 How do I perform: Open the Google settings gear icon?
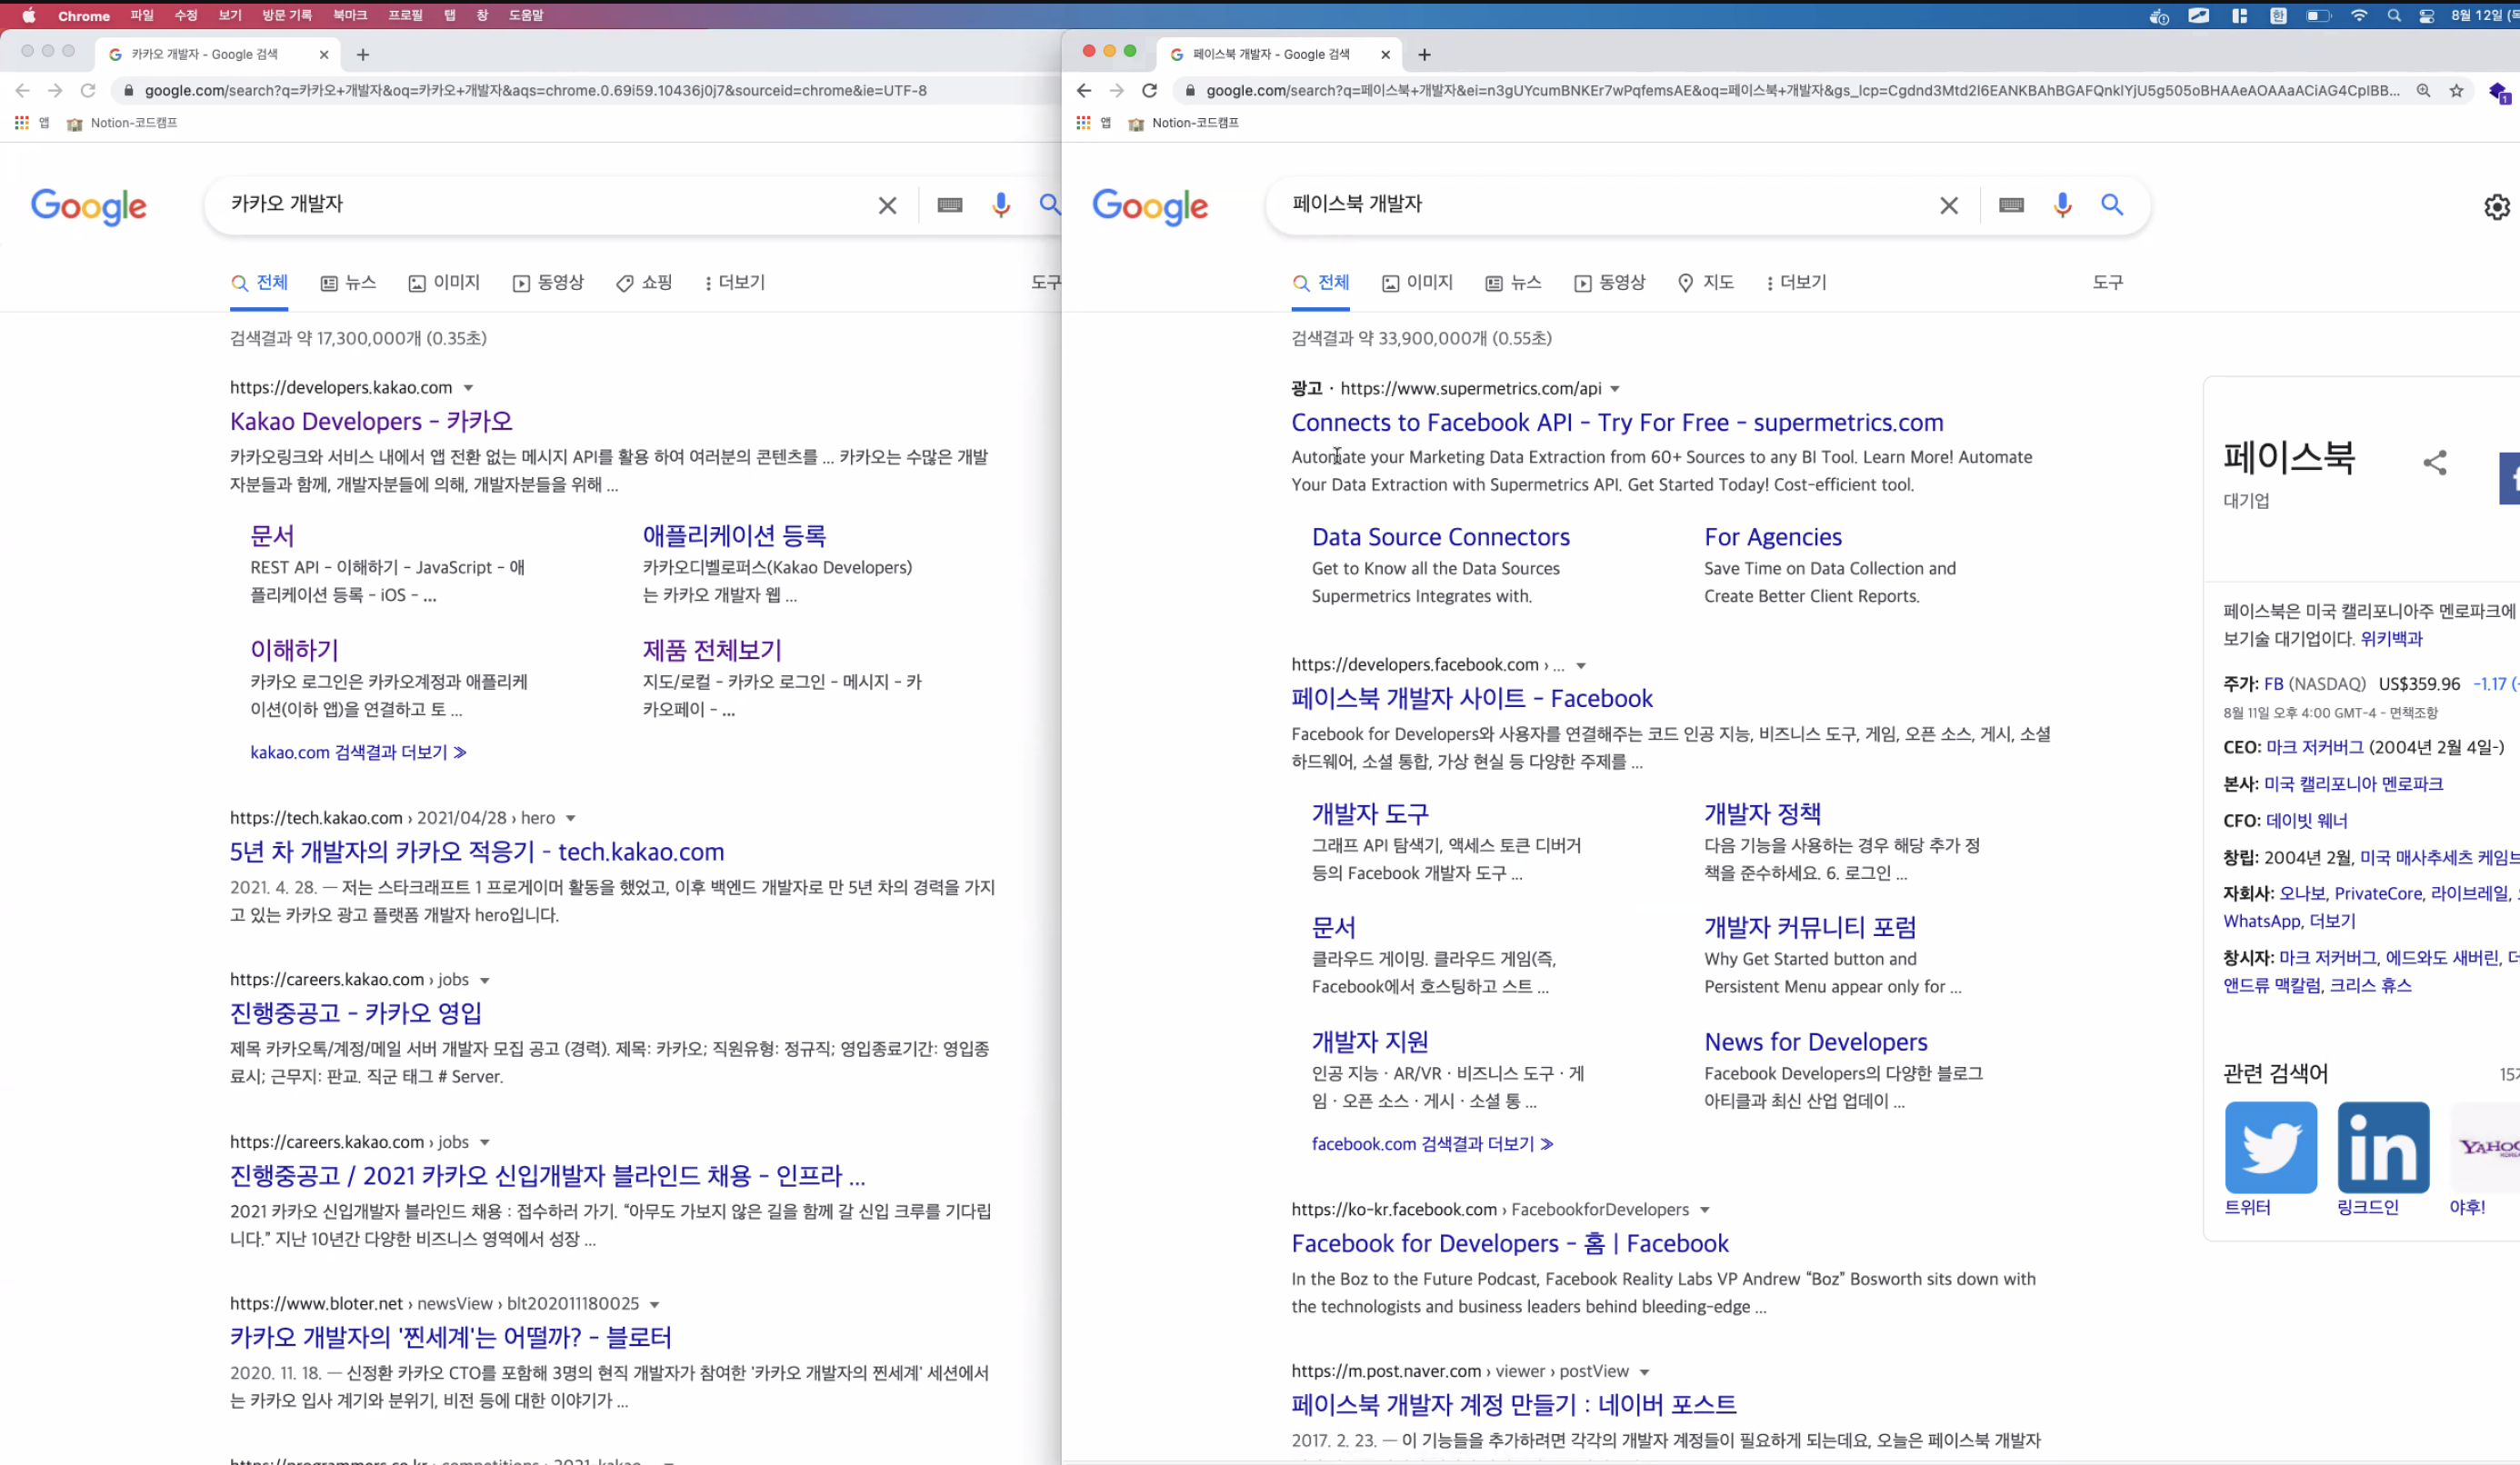pyautogui.click(x=2496, y=207)
